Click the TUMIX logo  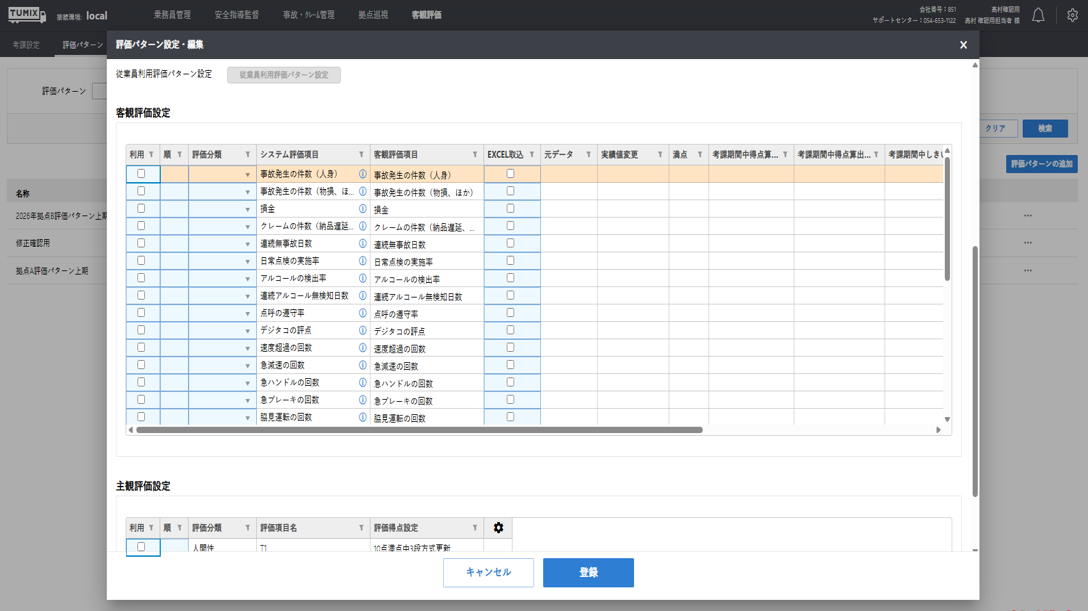[x=27, y=15]
